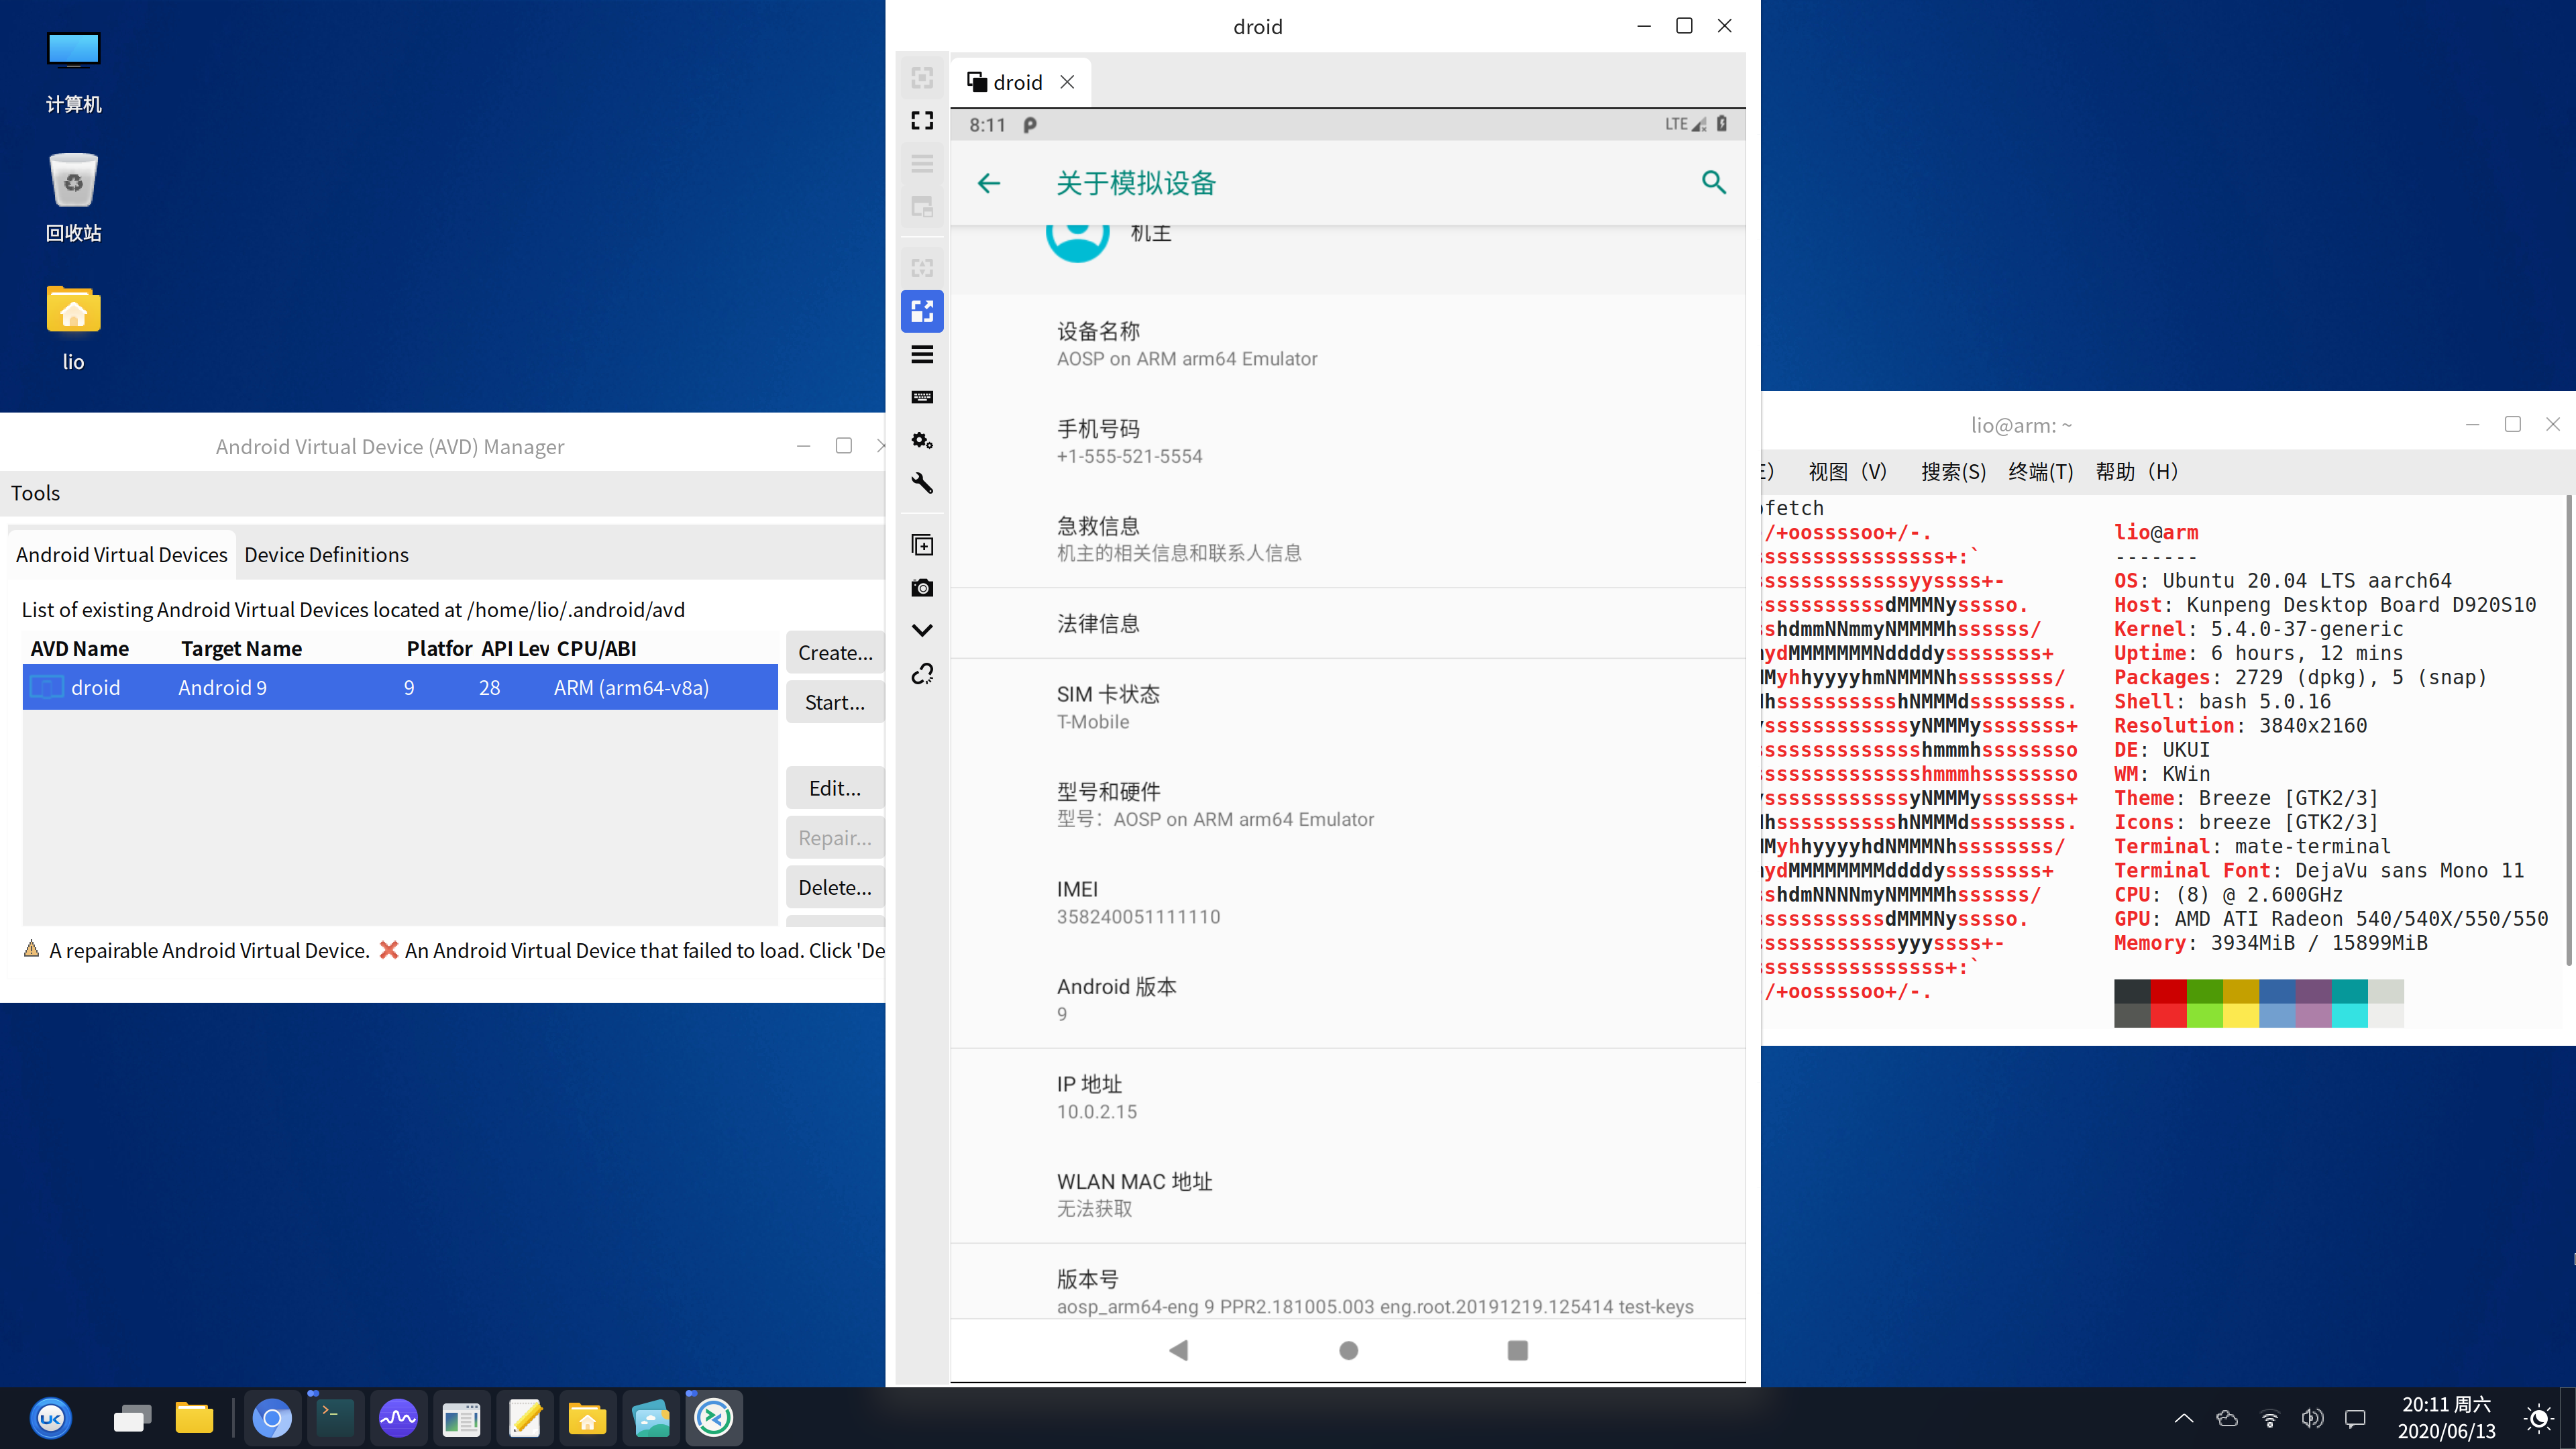Switch to Device Definitions tab
Image resolution: width=2576 pixels, height=1449 pixels.
coord(326,555)
